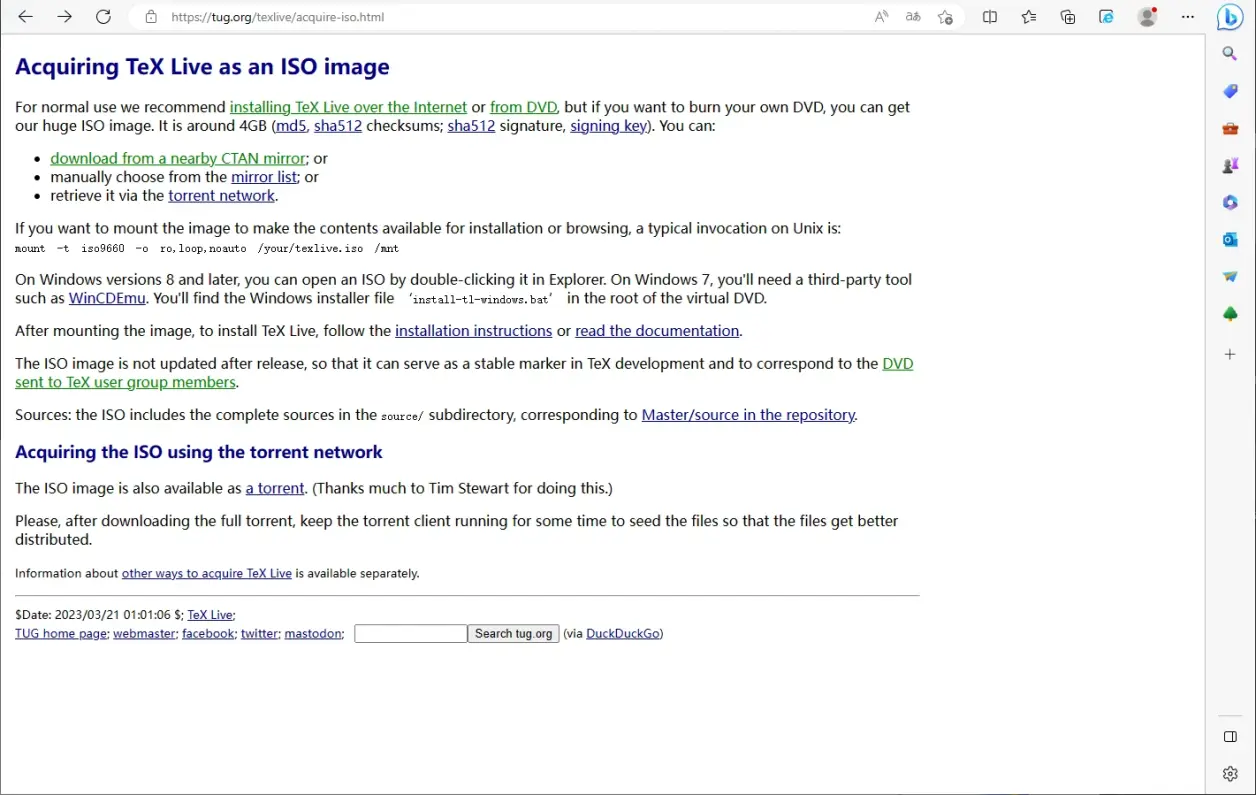Open the mastodon link
The image size is (1256, 795).
(313, 634)
